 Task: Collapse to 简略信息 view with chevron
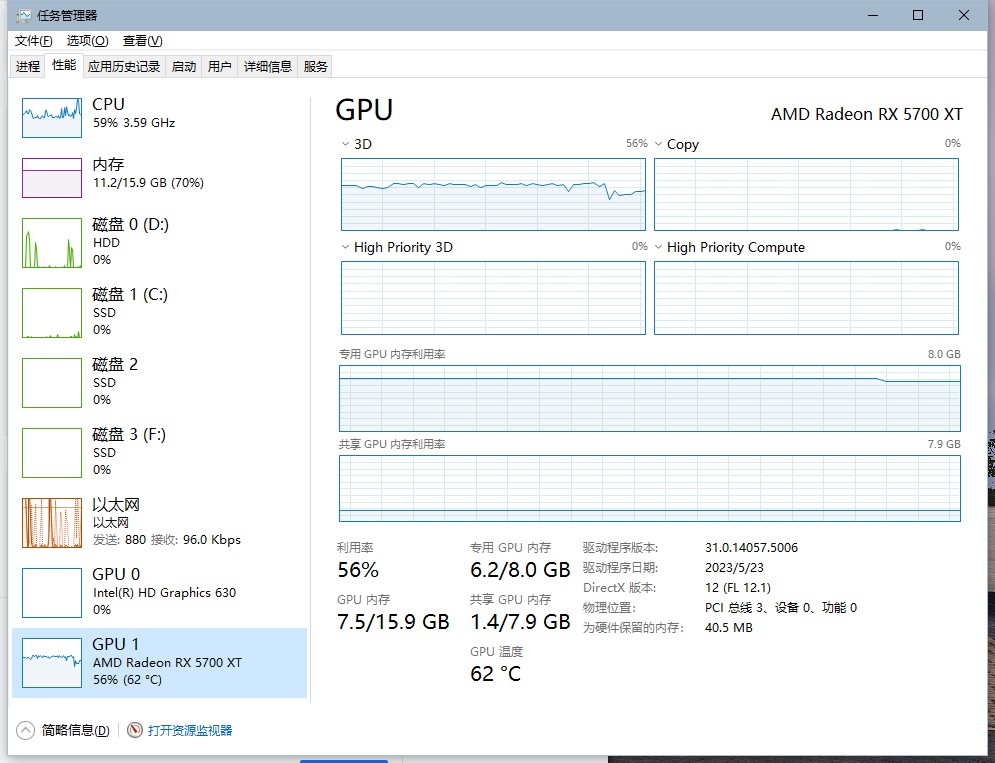25,731
